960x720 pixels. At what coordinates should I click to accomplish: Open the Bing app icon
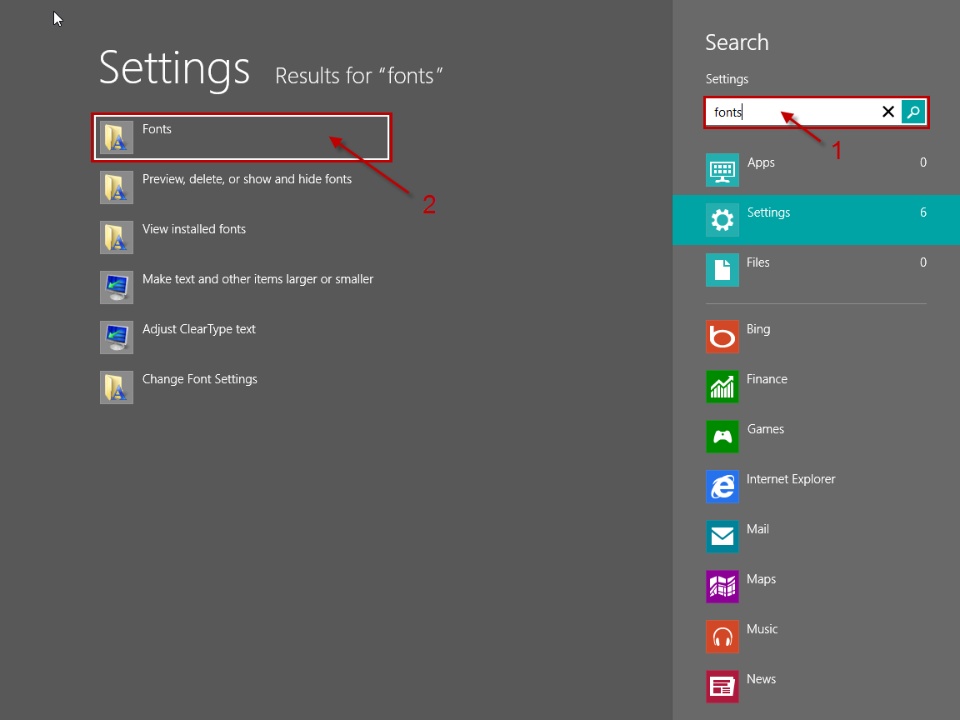(x=722, y=337)
